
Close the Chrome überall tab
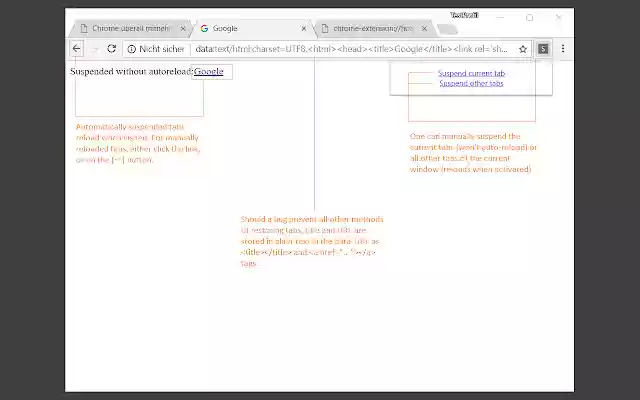[183, 29]
